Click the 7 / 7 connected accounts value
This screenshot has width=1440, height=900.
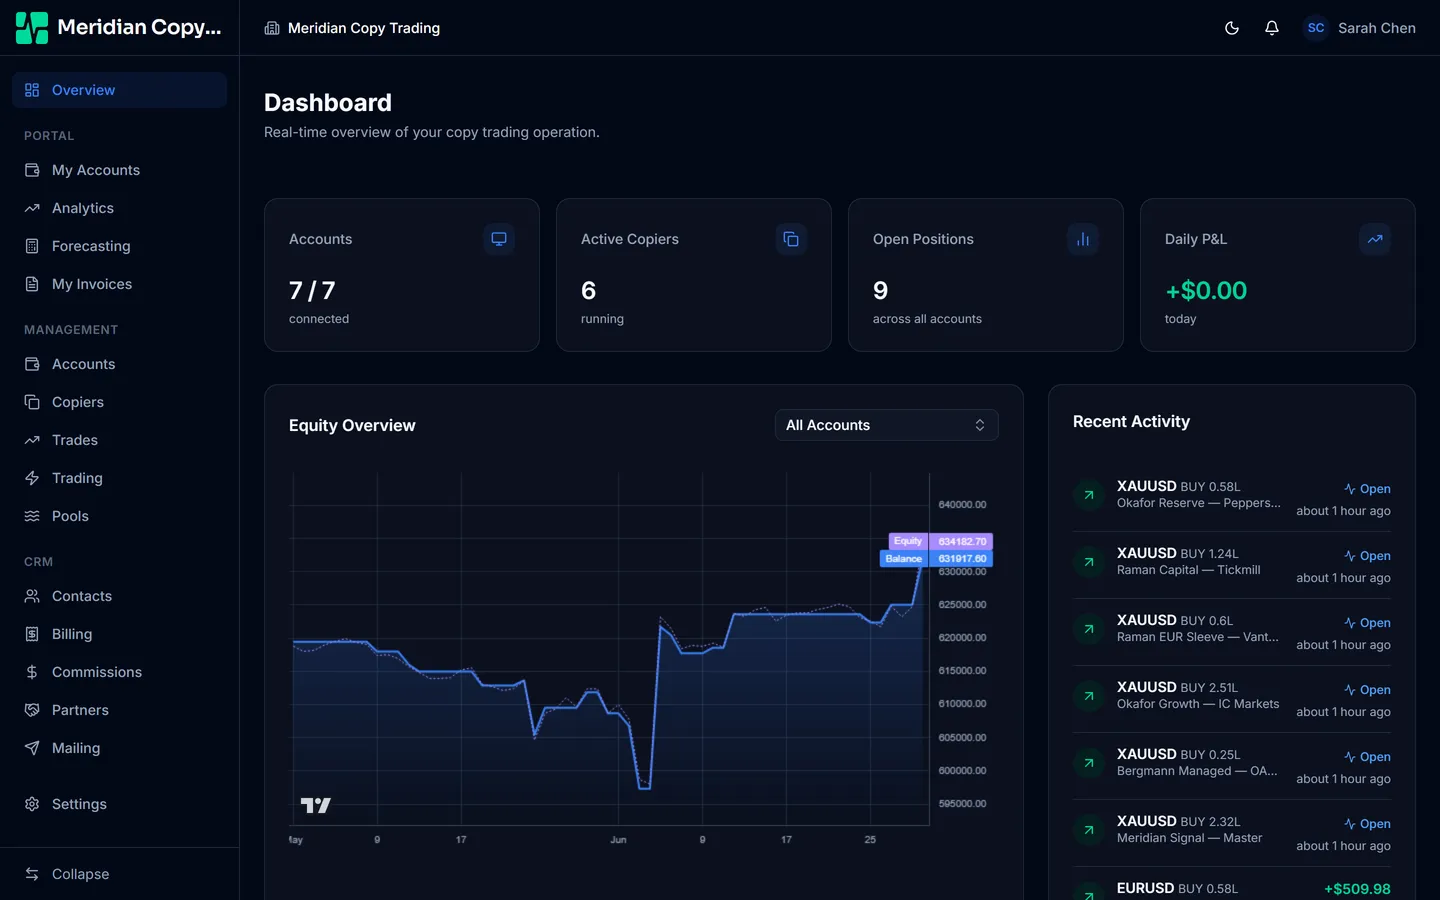(312, 291)
